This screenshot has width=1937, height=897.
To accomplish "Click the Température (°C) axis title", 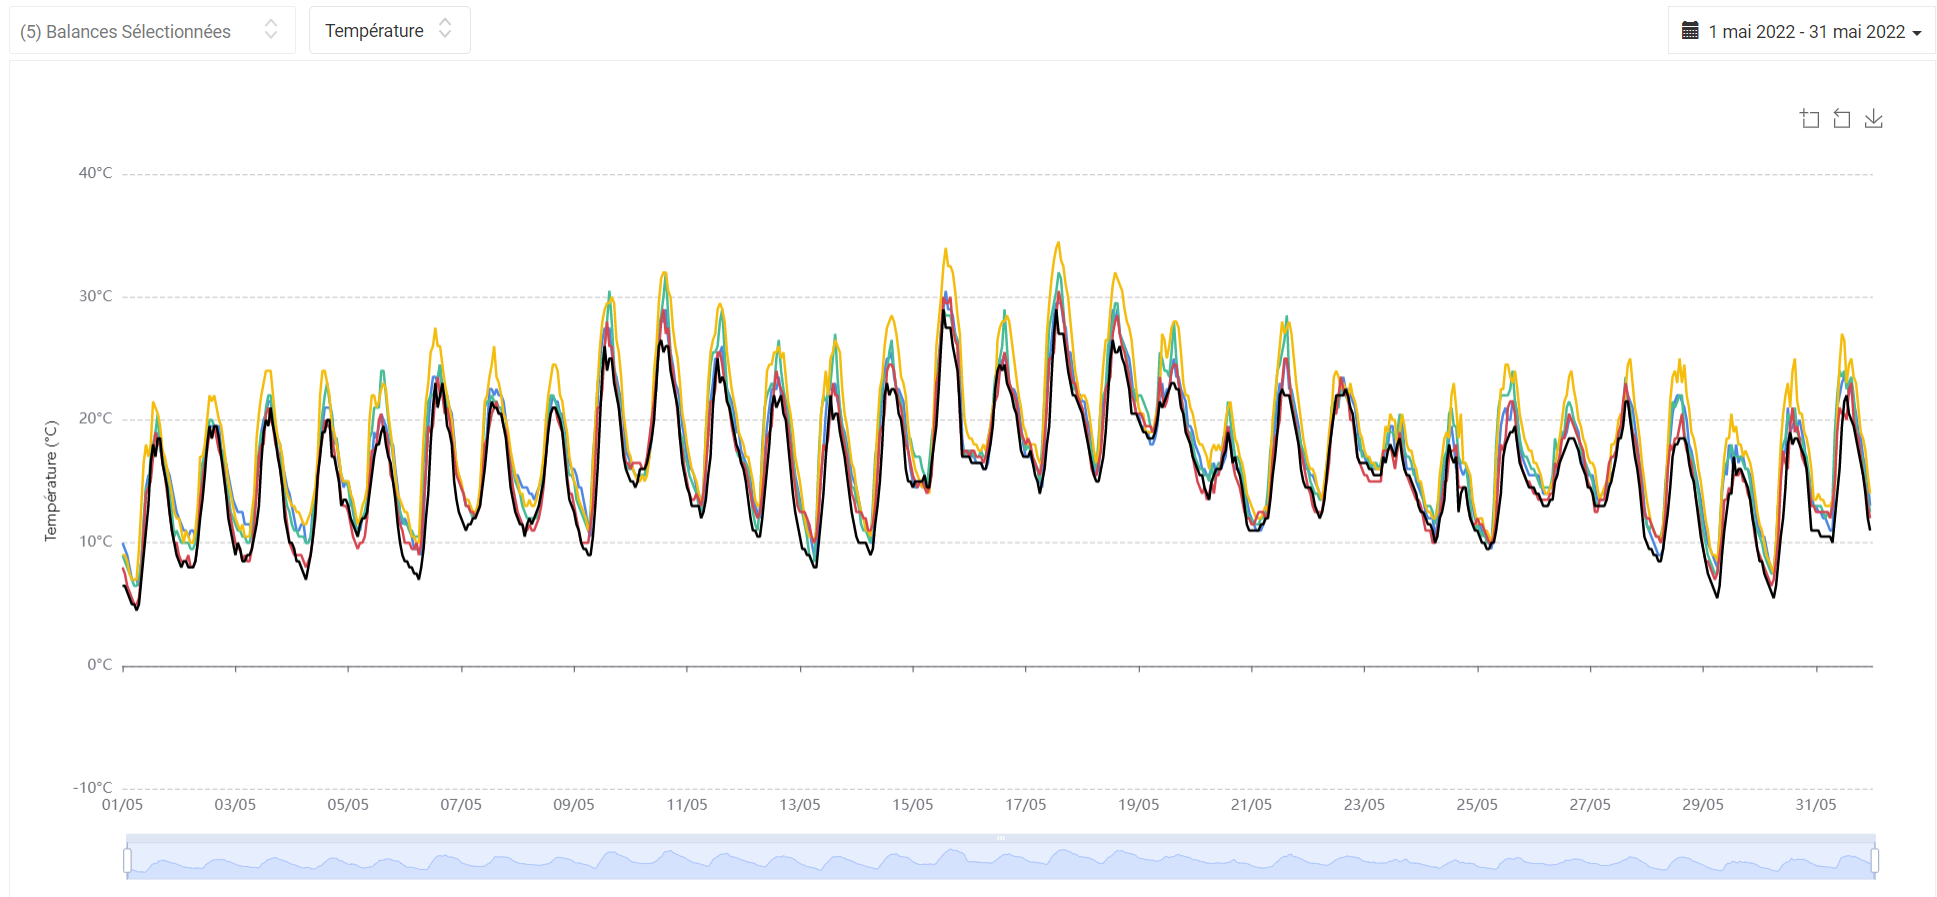I will pos(51,481).
